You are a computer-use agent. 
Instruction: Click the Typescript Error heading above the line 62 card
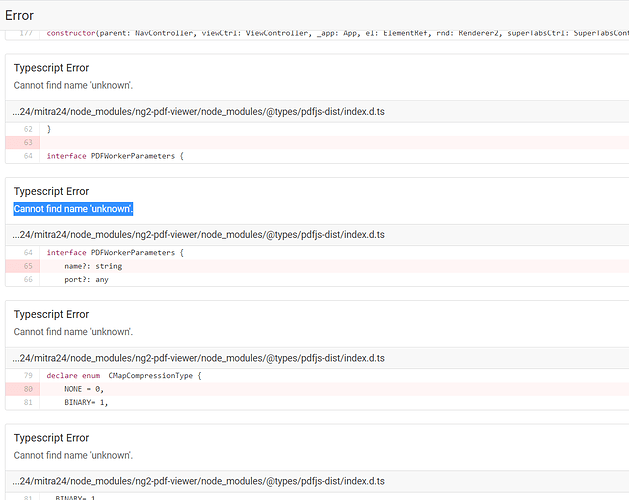51,68
